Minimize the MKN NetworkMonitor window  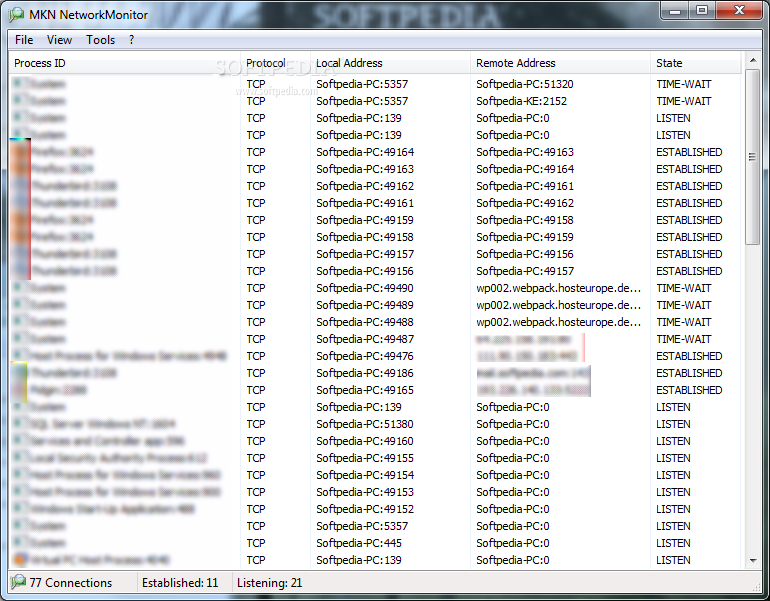click(675, 11)
